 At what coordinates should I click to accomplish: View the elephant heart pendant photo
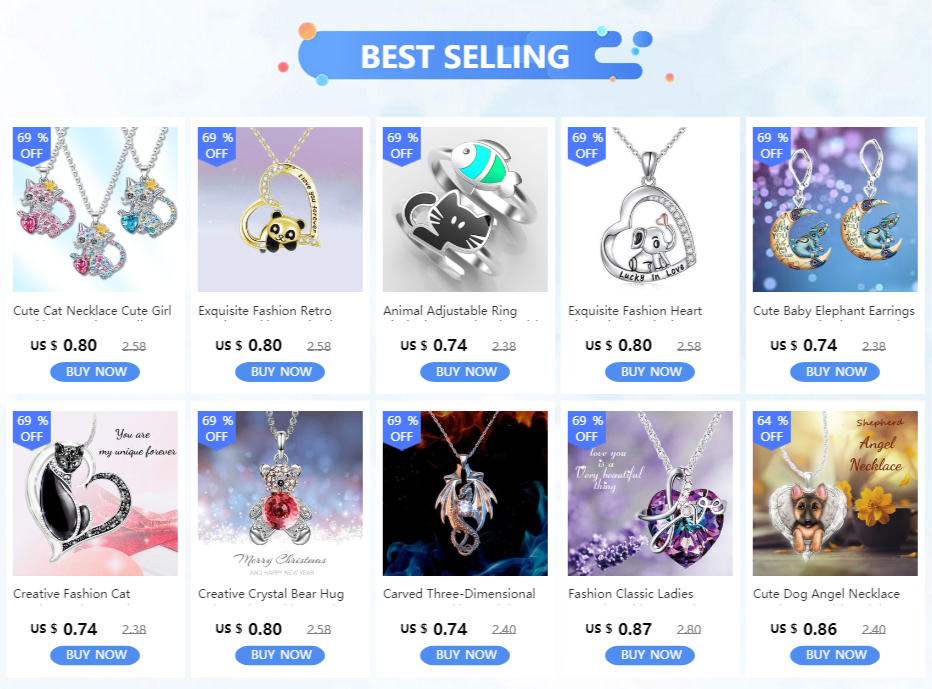(650, 209)
